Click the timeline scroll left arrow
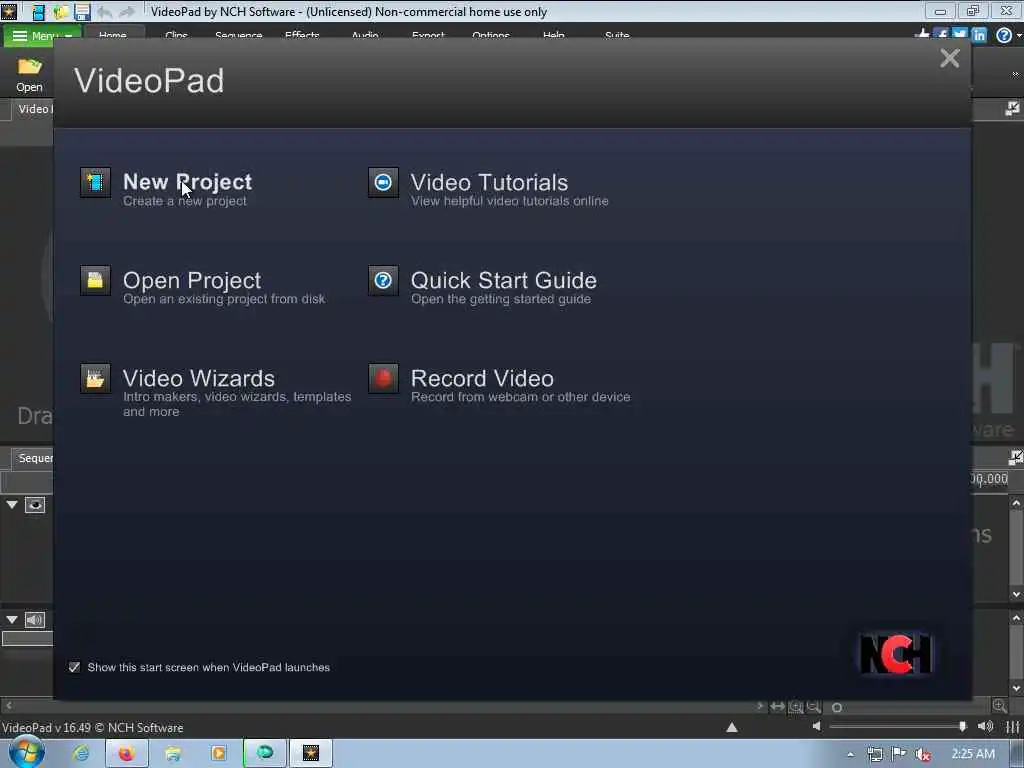Image resolution: width=1024 pixels, height=768 pixels. coord(8,705)
